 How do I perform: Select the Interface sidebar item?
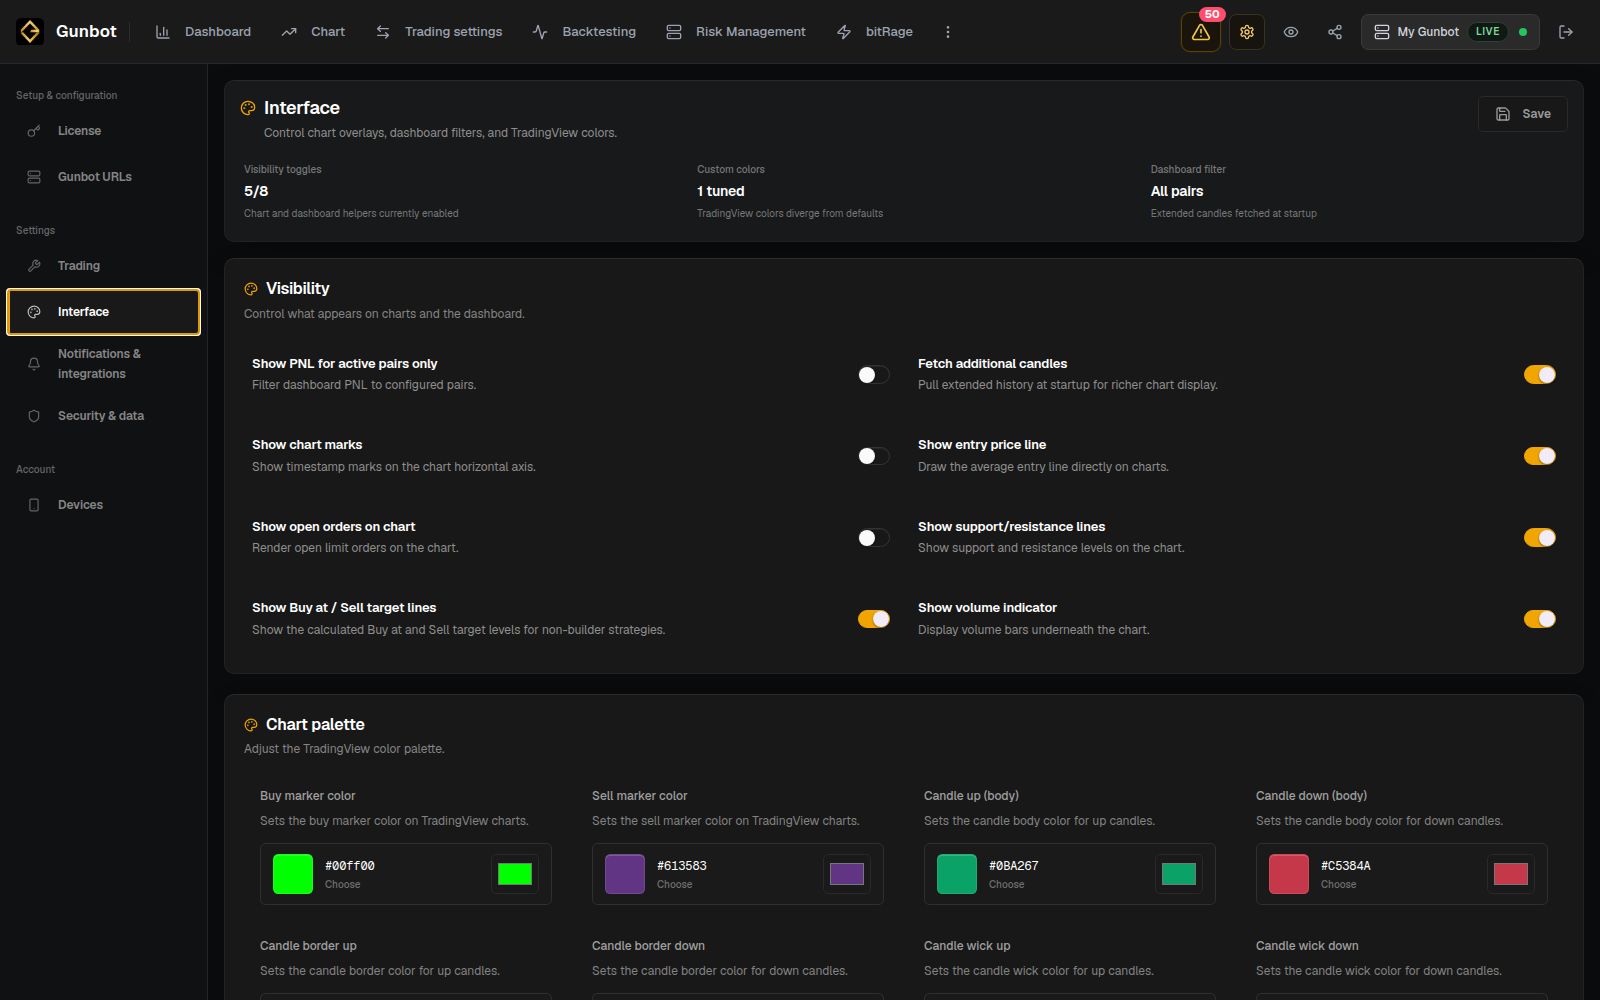click(x=104, y=312)
